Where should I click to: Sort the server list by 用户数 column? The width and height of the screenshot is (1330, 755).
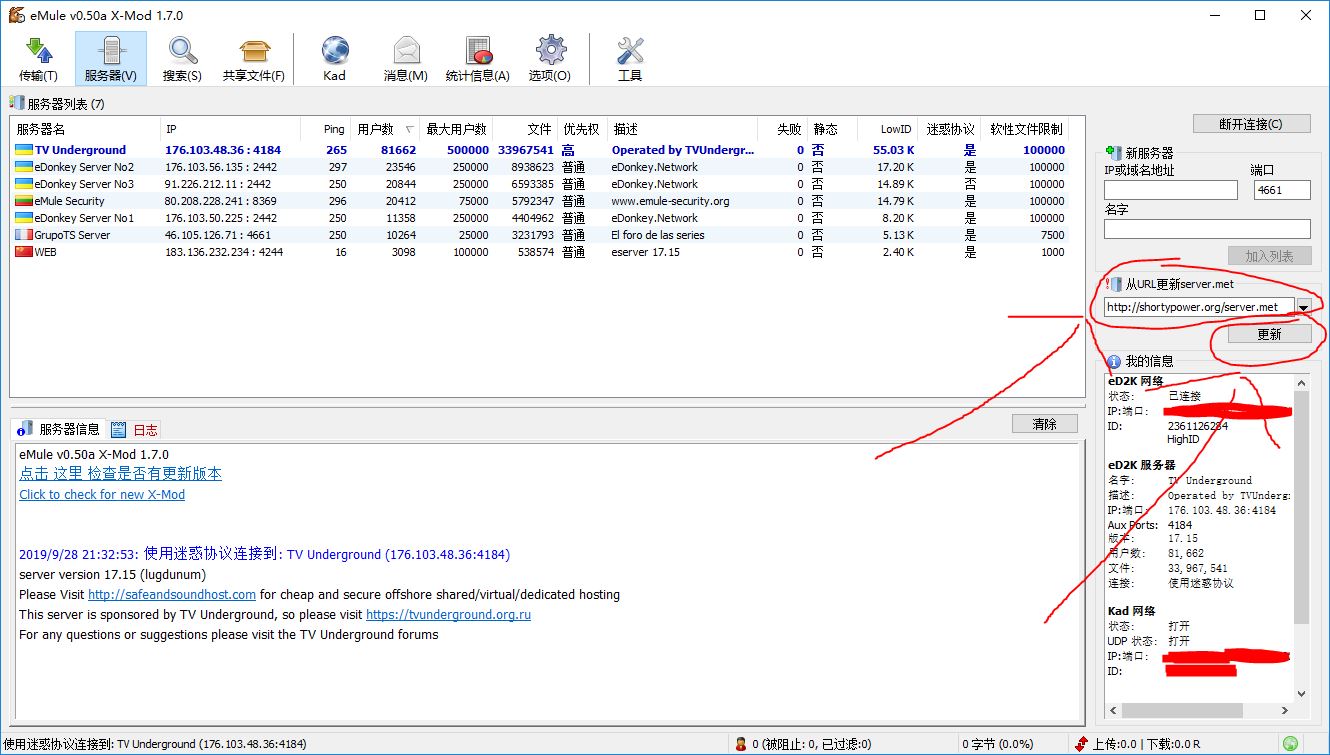click(x=386, y=129)
